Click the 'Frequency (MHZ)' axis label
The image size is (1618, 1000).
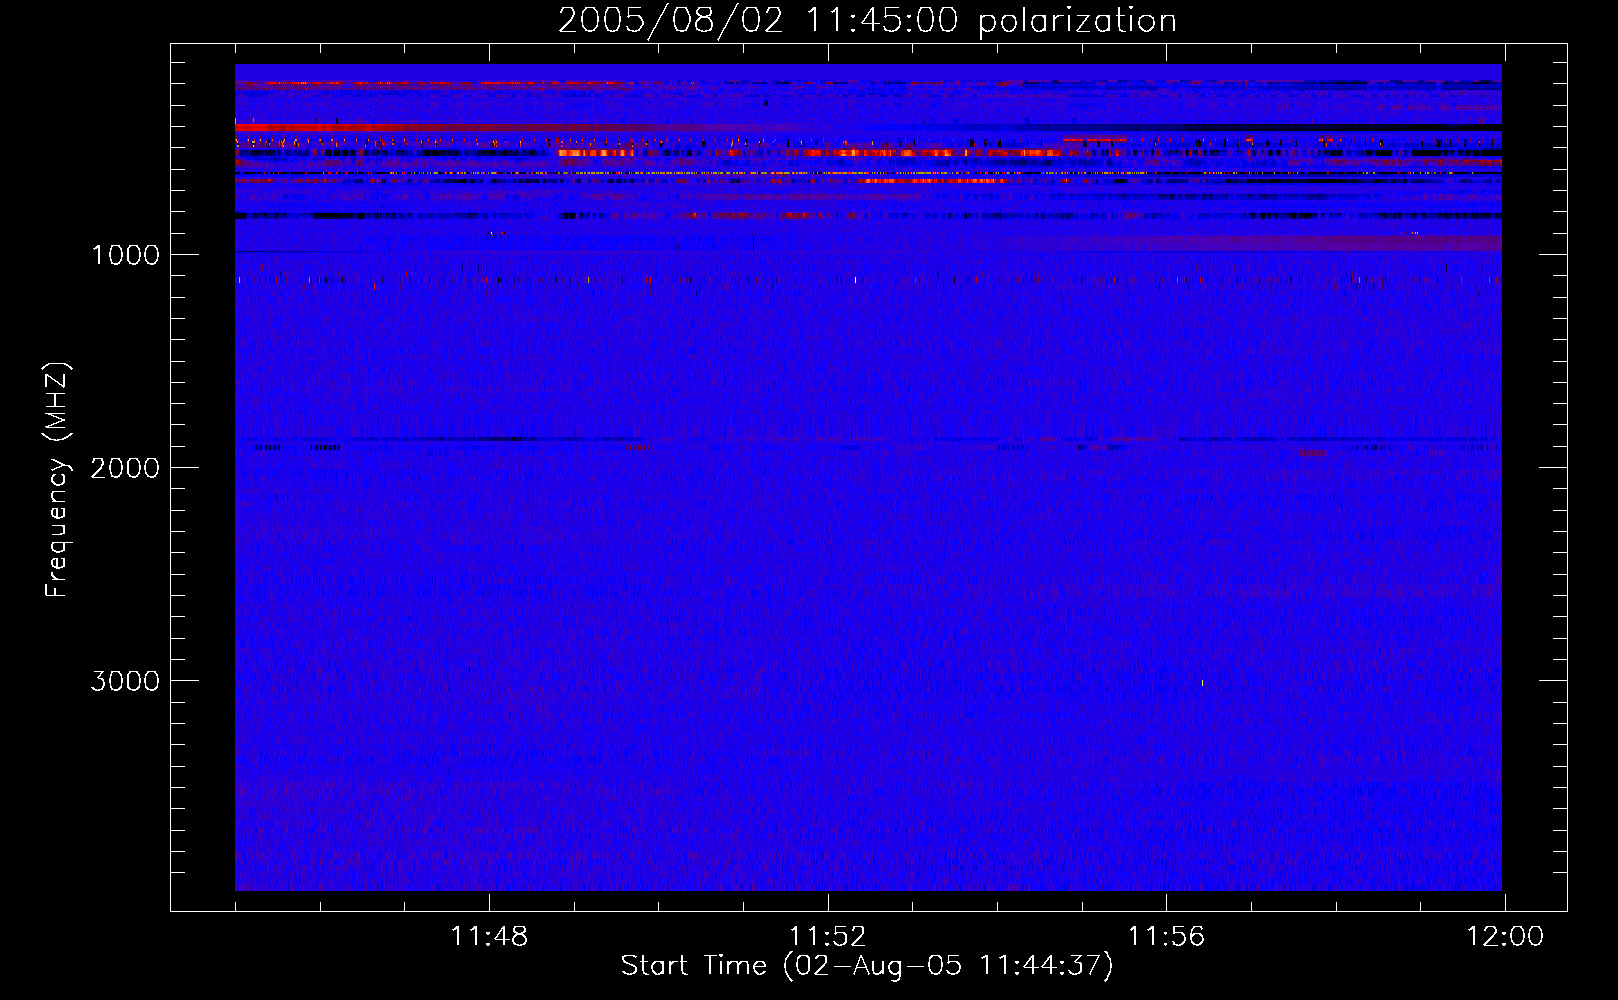tap(57, 480)
